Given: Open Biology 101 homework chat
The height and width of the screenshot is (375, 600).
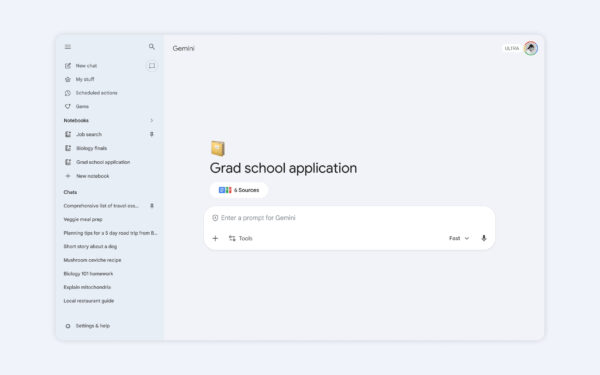Looking at the screenshot, I should 88,274.
